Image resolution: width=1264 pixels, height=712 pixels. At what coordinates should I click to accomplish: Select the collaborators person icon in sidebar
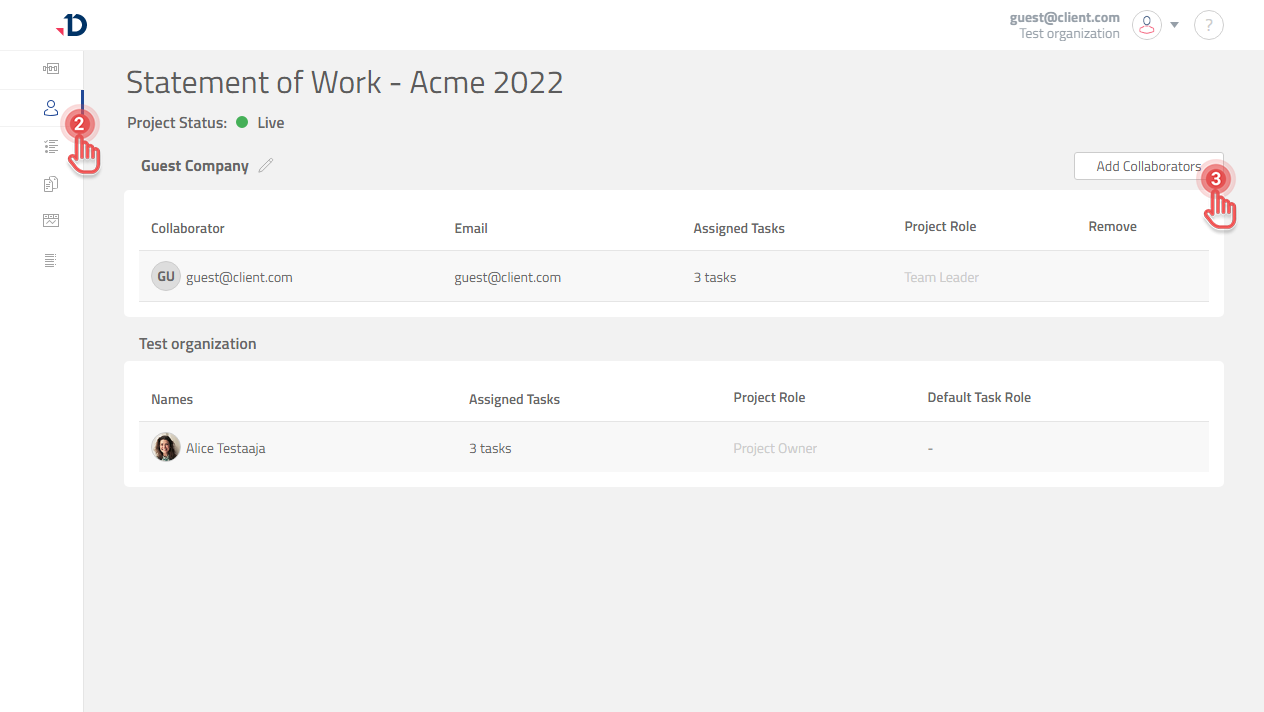point(51,108)
